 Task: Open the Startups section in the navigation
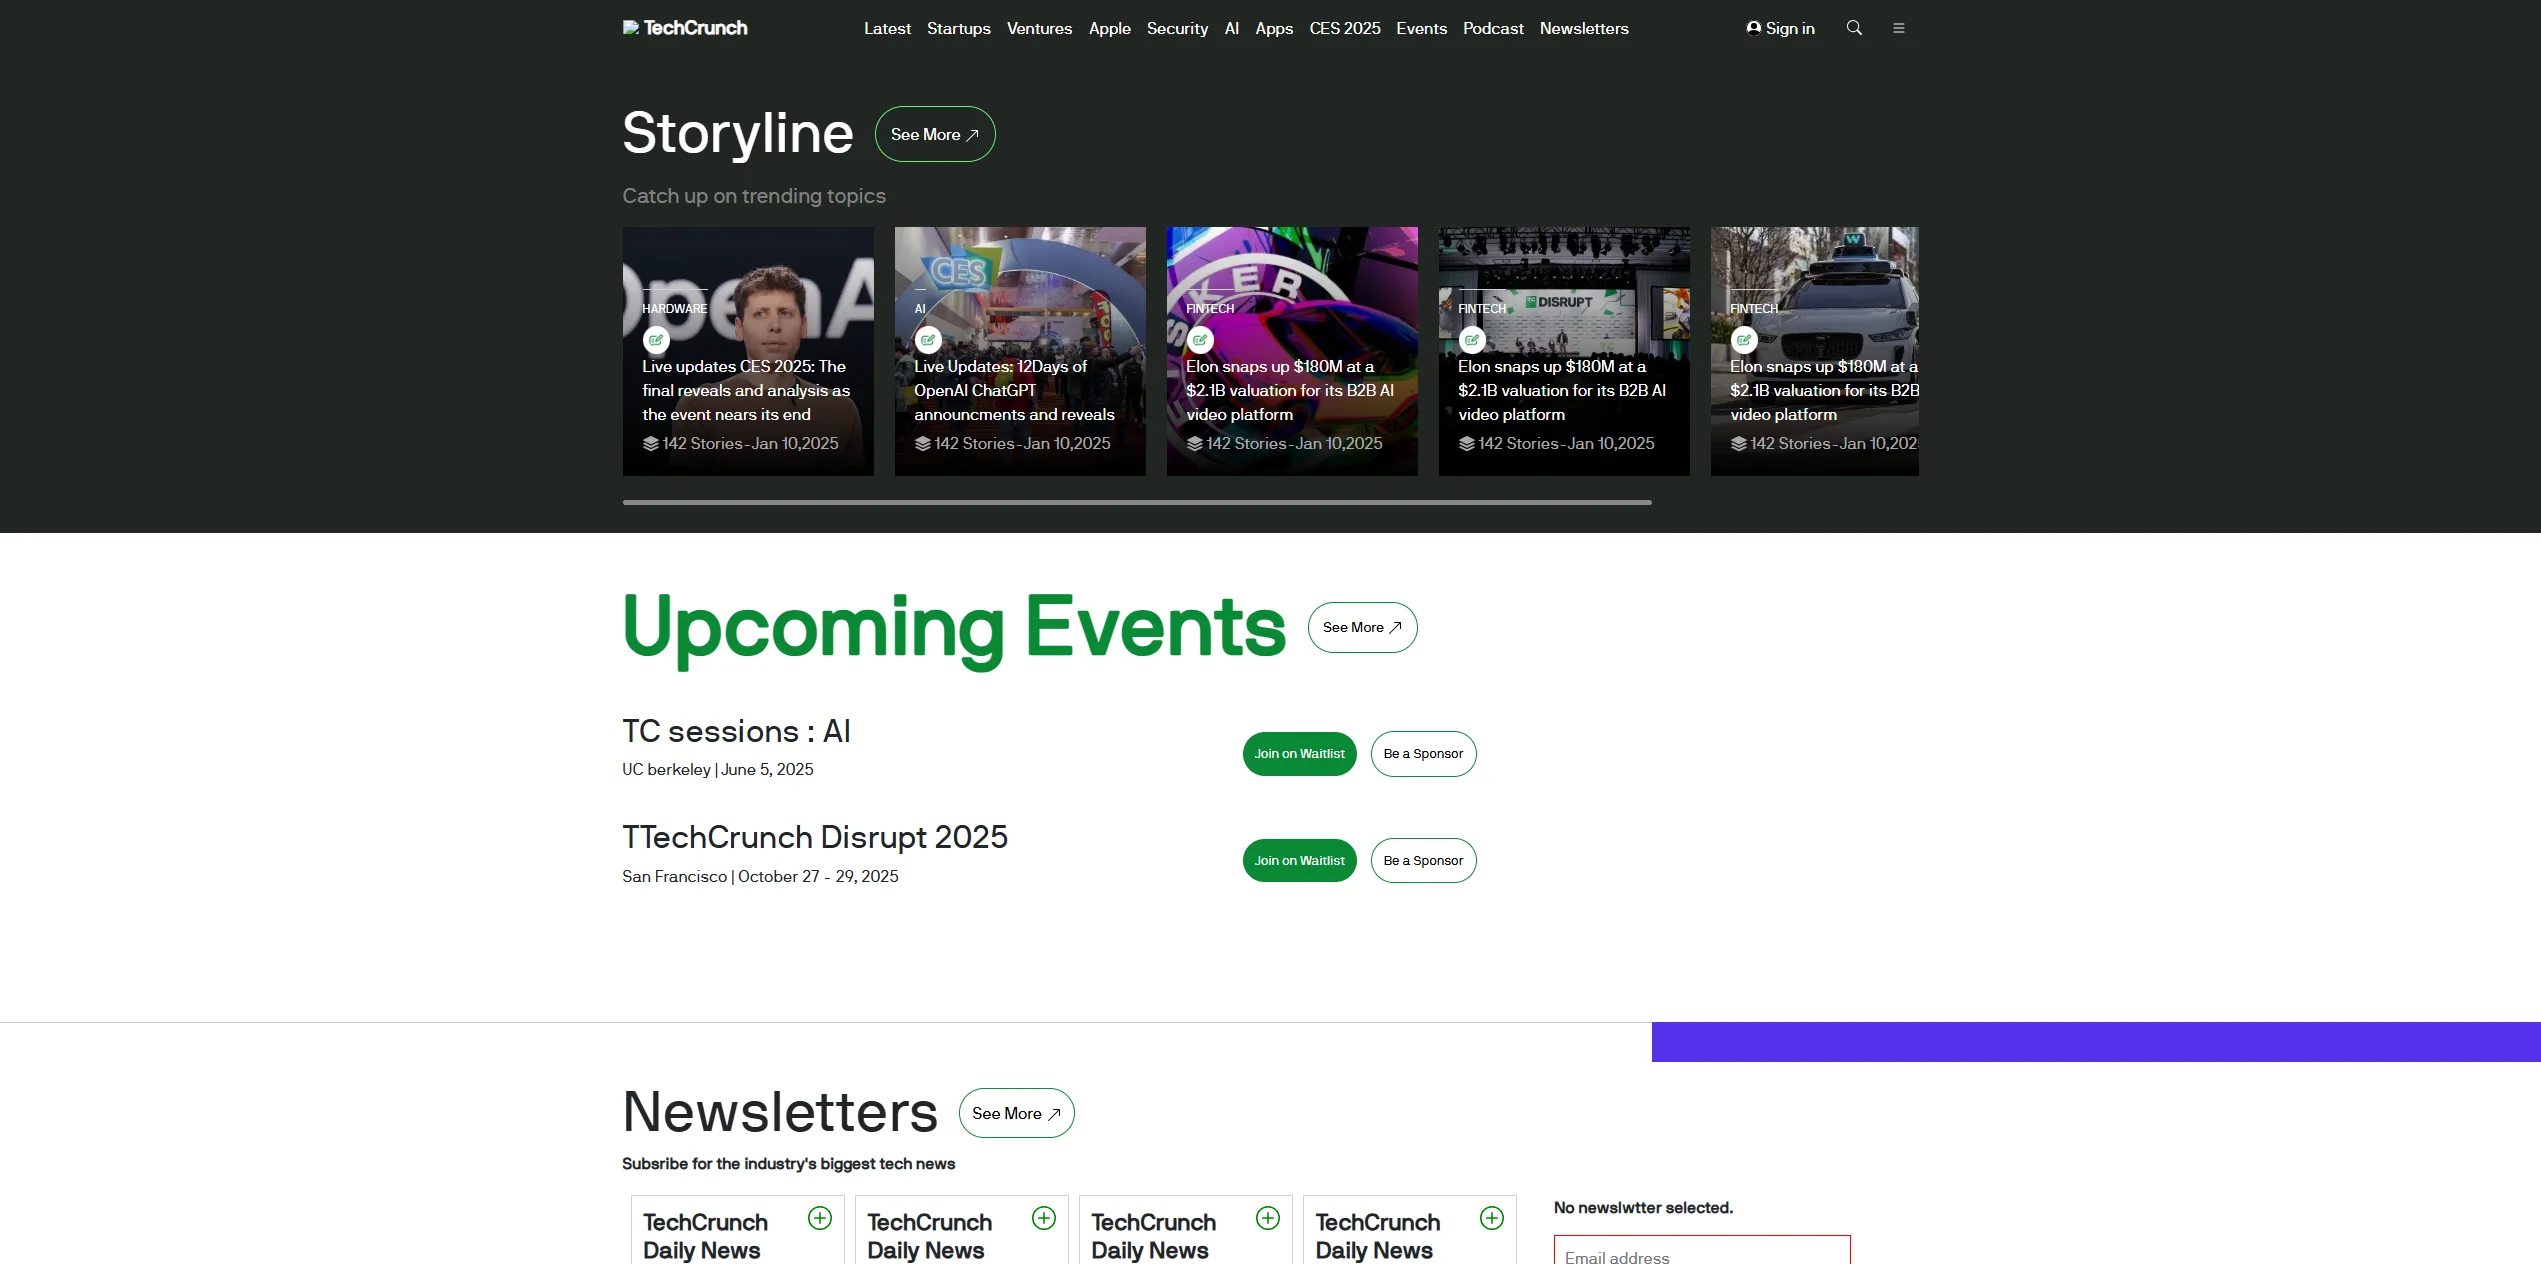(x=958, y=28)
